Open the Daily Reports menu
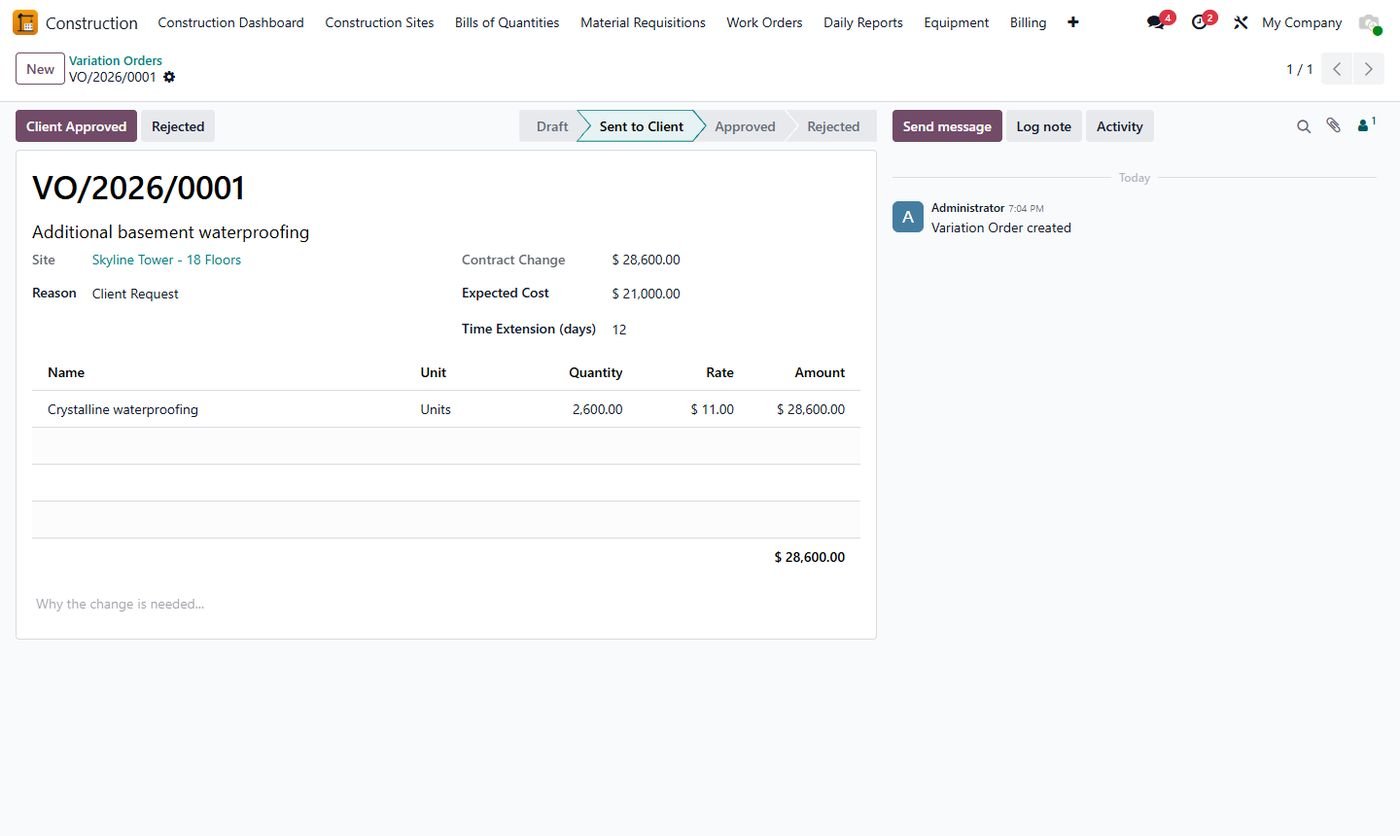Viewport: 1400px width, 836px height. [x=863, y=22]
